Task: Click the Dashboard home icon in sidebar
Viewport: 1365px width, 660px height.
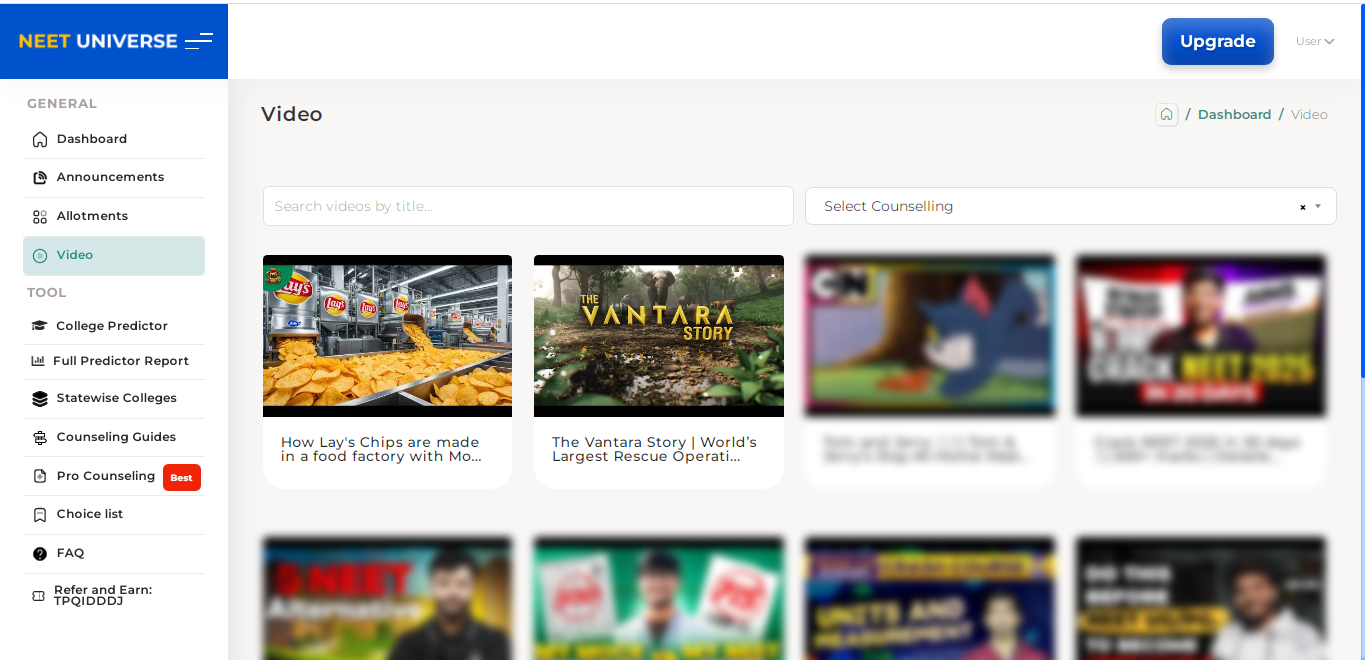Action: click(x=40, y=139)
